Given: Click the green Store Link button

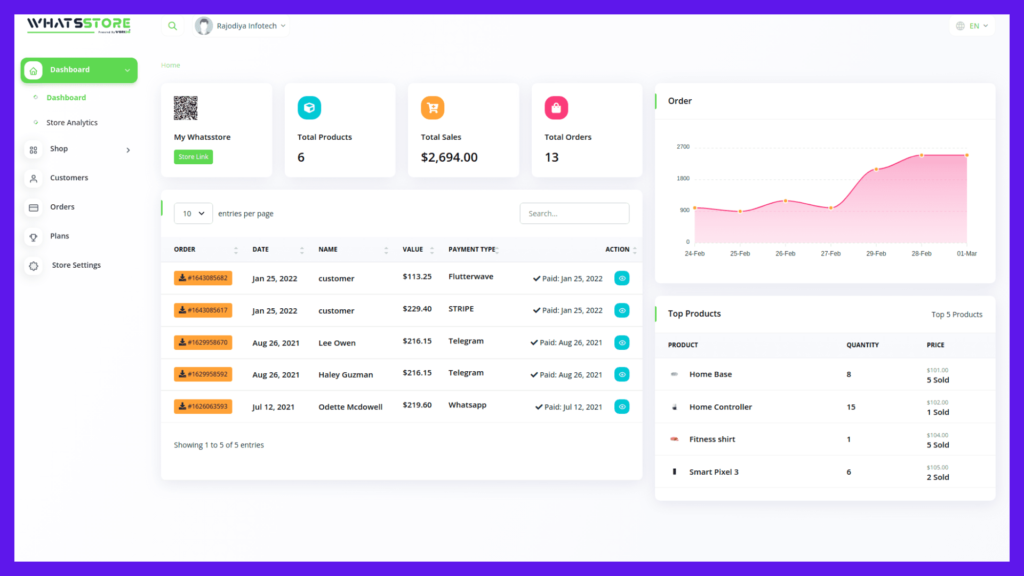Looking at the screenshot, I should pyautogui.click(x=193, y=157).
